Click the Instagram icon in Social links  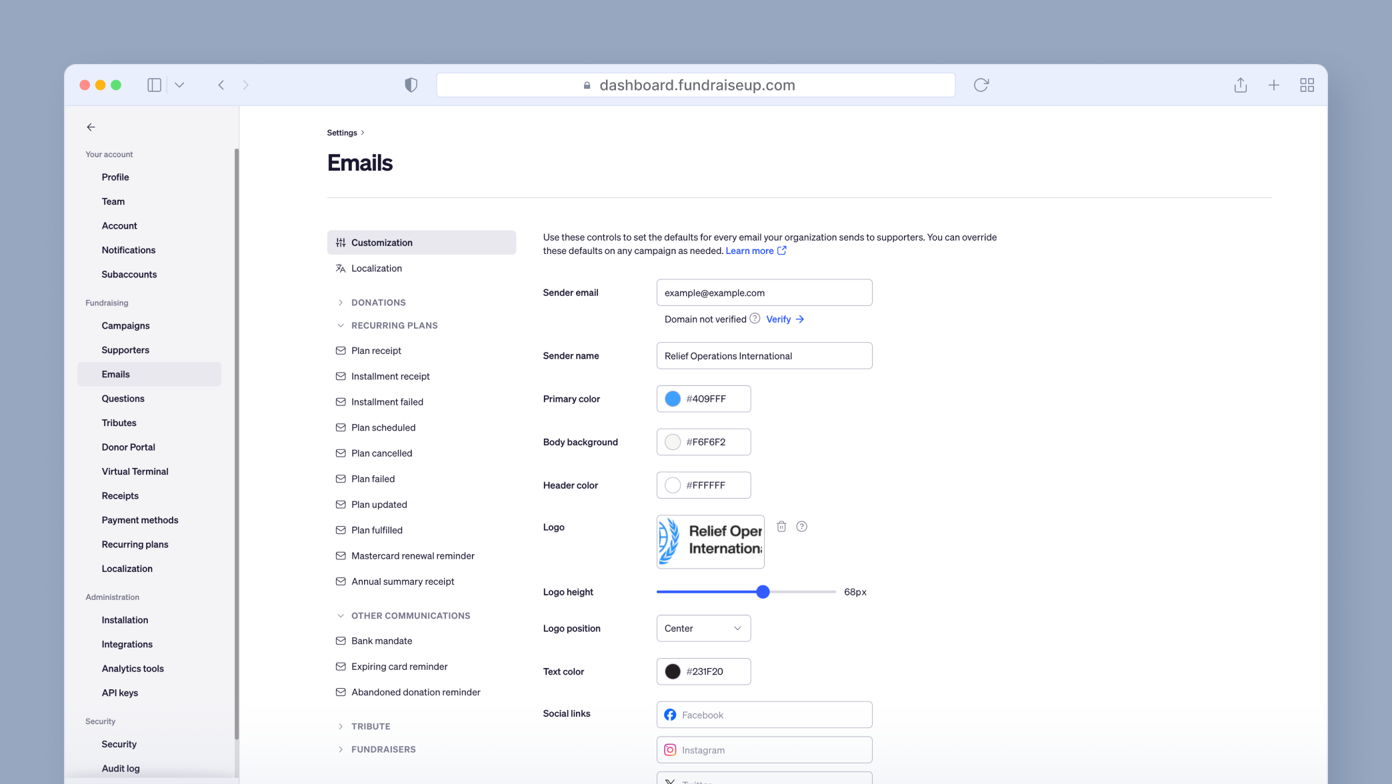[x=669, y=749]
